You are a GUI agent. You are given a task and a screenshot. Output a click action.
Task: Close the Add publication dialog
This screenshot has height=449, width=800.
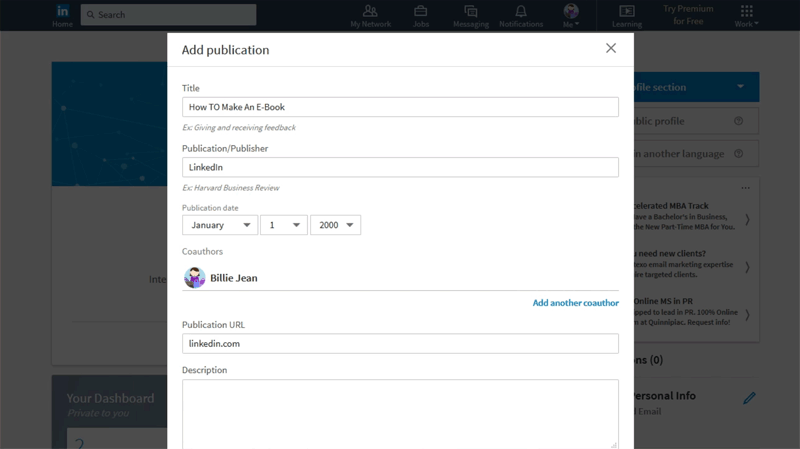pyautogui.click(x=611, y=48)
